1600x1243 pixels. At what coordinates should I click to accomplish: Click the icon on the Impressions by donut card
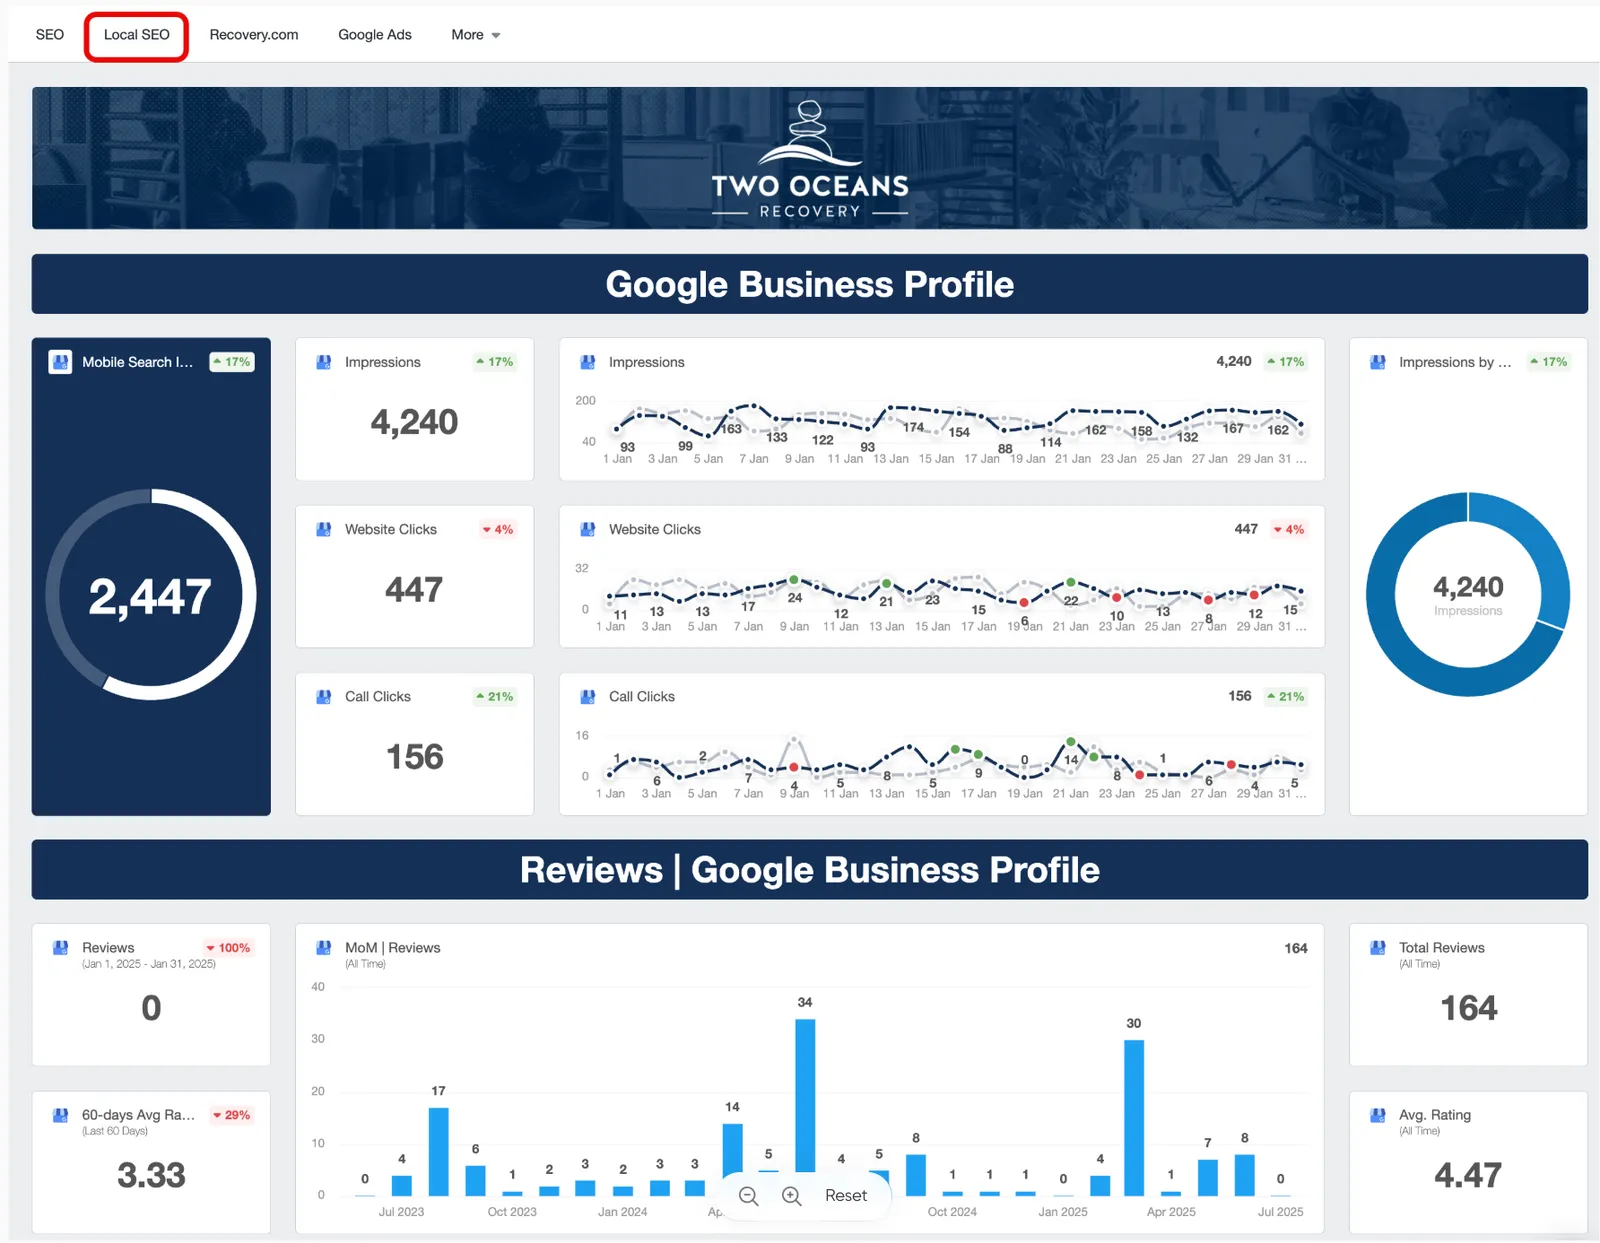pos(1378,362)
